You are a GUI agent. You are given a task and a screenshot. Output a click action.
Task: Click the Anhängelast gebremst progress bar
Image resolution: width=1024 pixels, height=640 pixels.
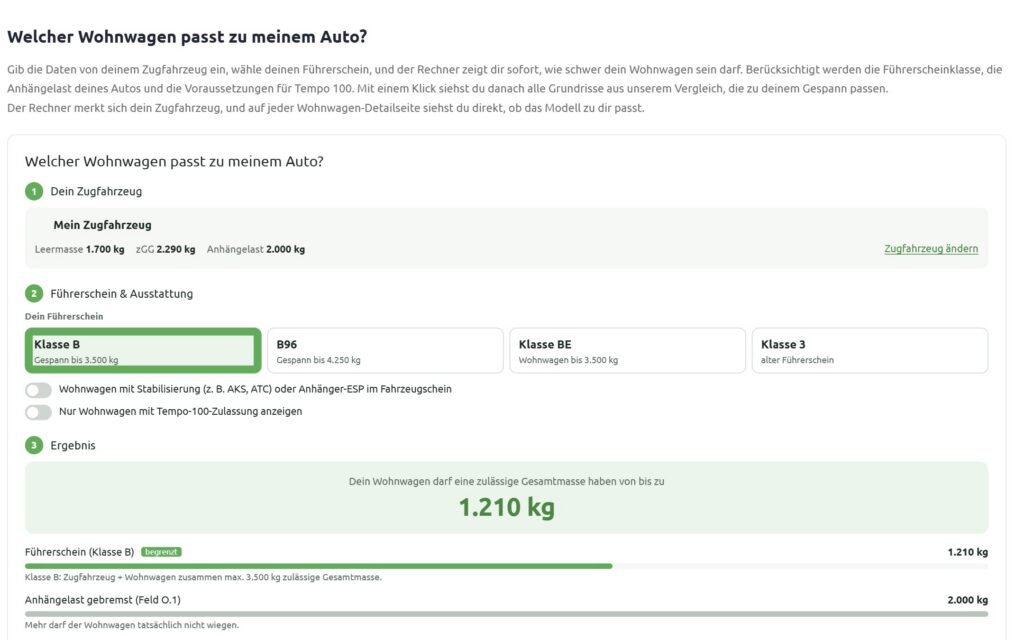pyautogui.click(x=506, y=614)
